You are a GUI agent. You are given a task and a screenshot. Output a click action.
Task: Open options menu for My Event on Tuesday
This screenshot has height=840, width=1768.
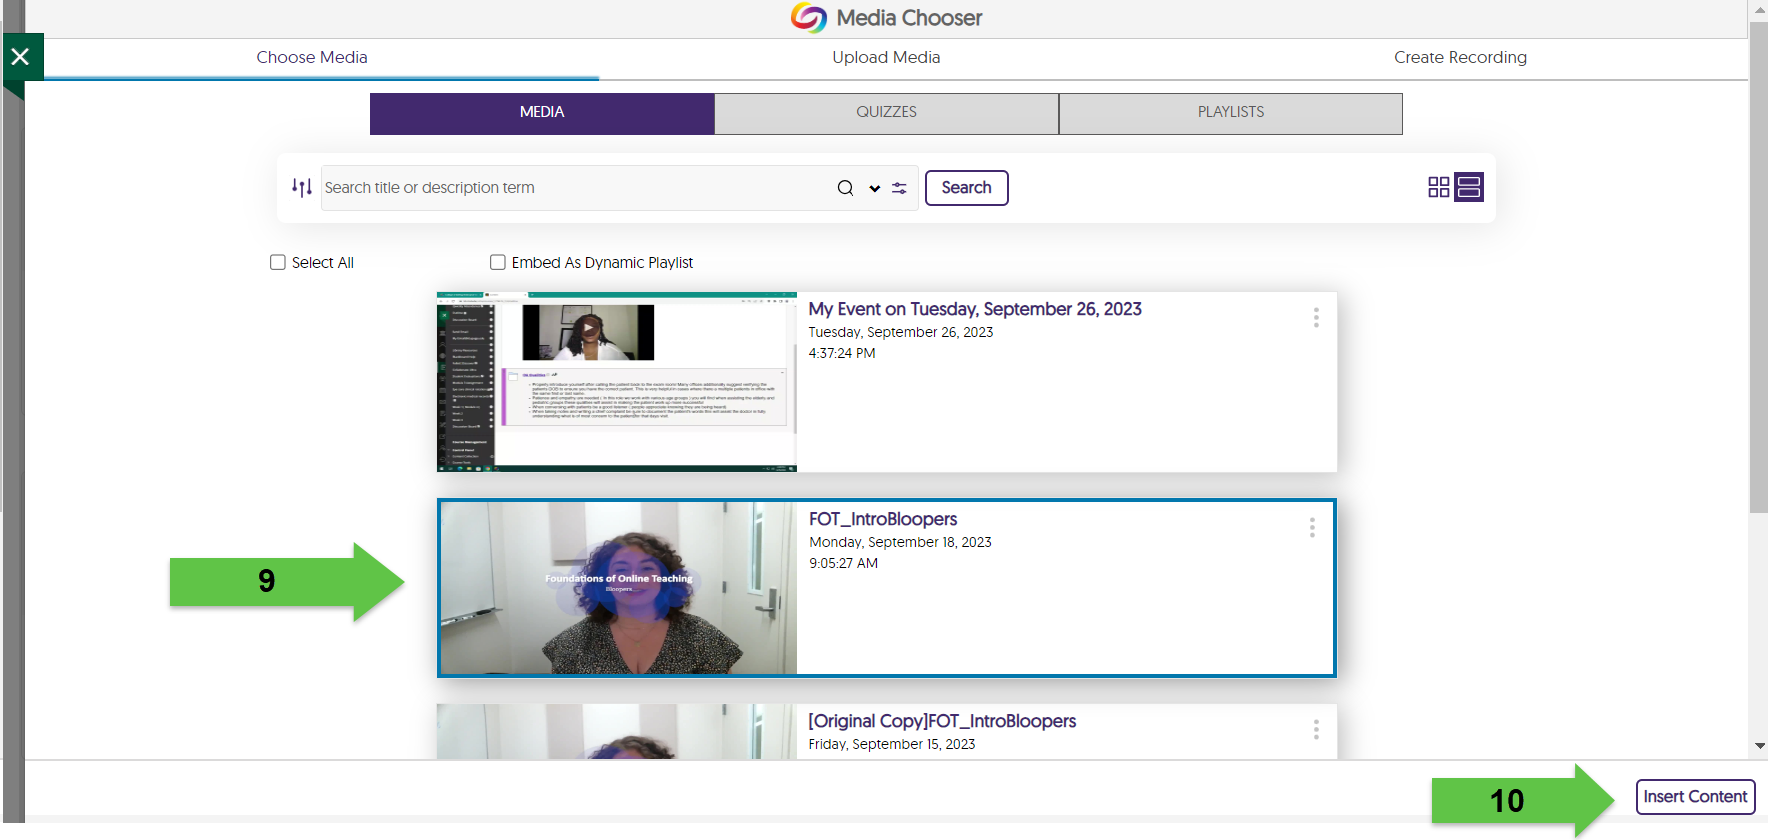(x=1316, y=317)
